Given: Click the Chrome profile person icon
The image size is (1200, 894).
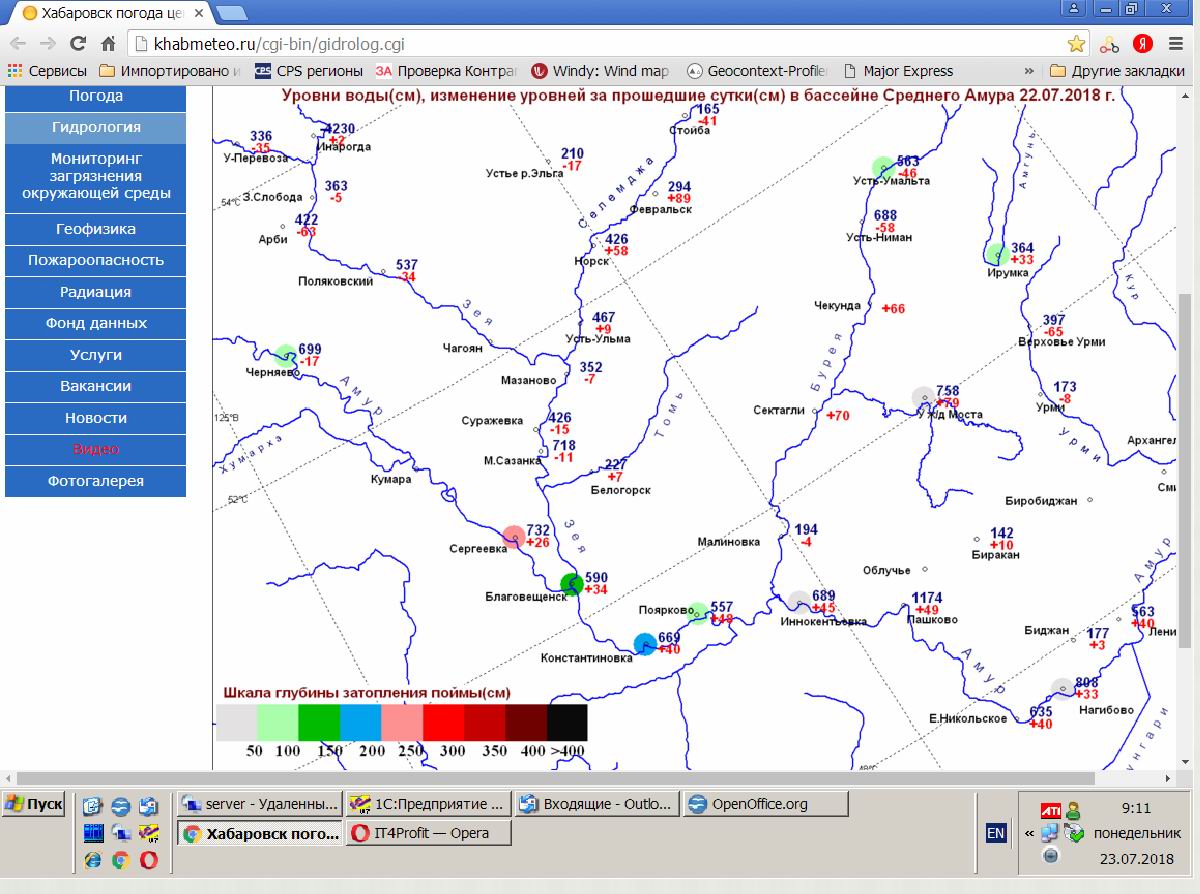Looking at the screenshot, I should 1075,8.
